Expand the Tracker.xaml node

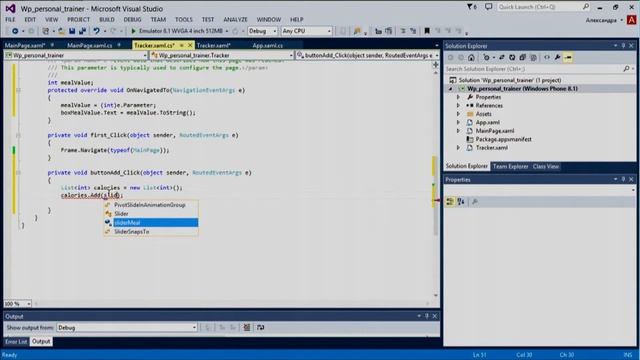pos(458,148)
